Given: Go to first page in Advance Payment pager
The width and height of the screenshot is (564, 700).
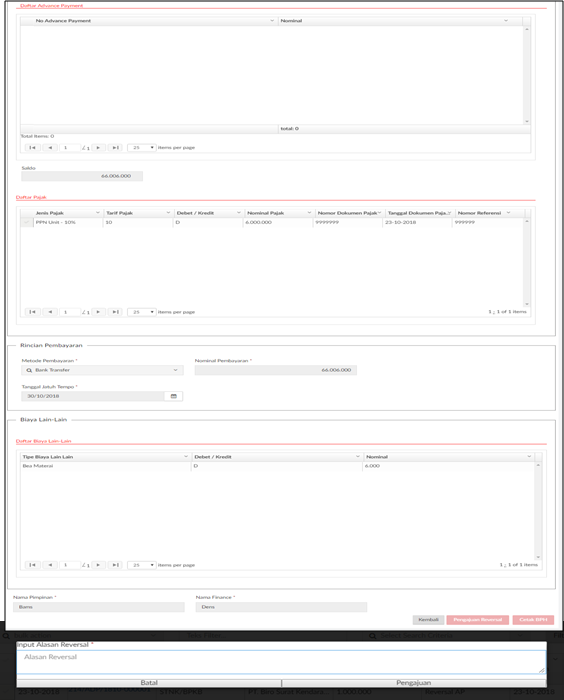Looking at the screenshot, I should [x=32, y=147].
